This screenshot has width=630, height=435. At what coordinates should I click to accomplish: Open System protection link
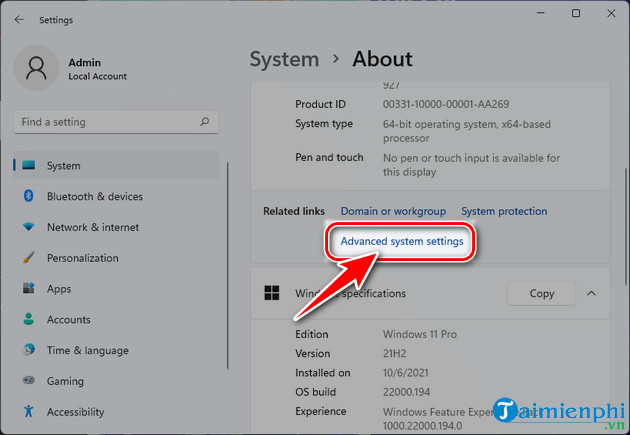(x=504, y=211)
